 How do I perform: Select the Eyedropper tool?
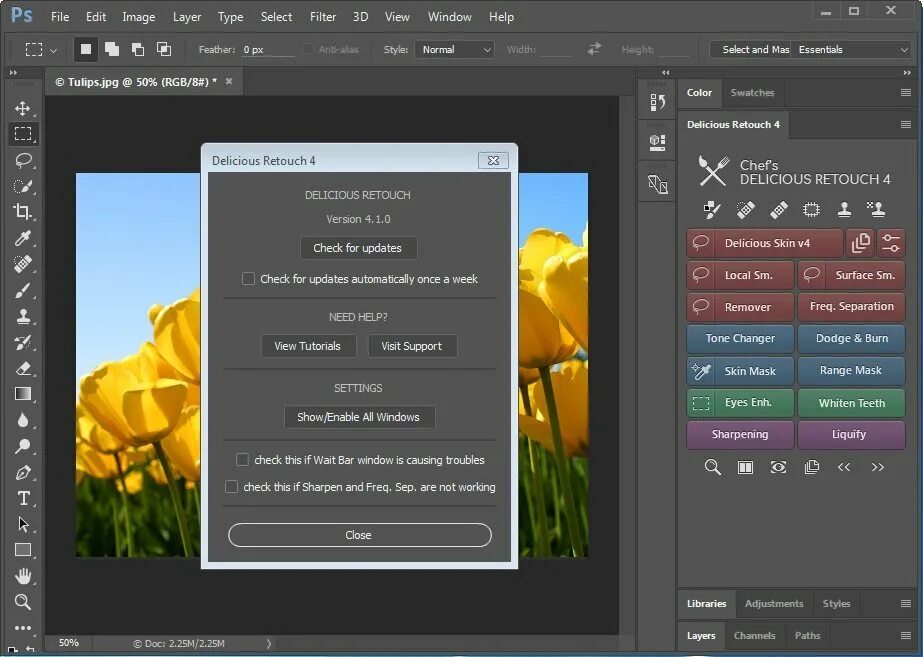[x=23, y=238]
